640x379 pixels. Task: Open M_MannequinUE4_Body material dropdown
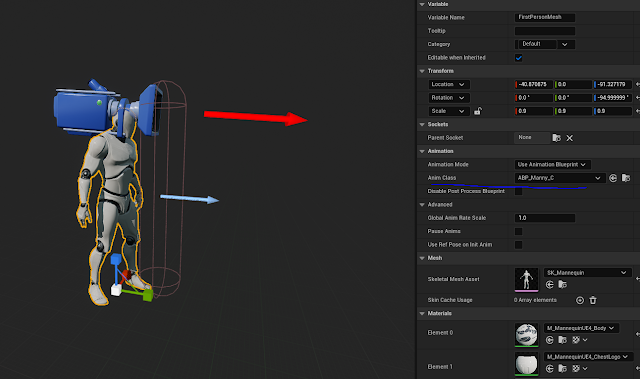(x=581, y=328)
